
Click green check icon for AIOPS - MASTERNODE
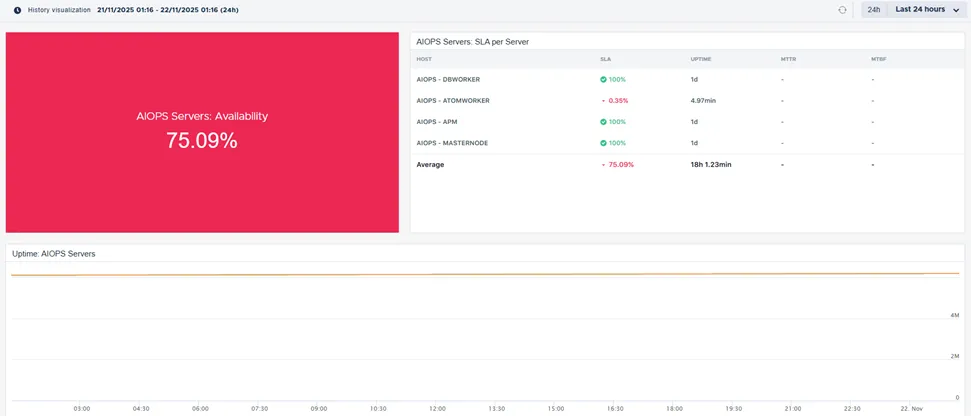click(x=603, y=143)
